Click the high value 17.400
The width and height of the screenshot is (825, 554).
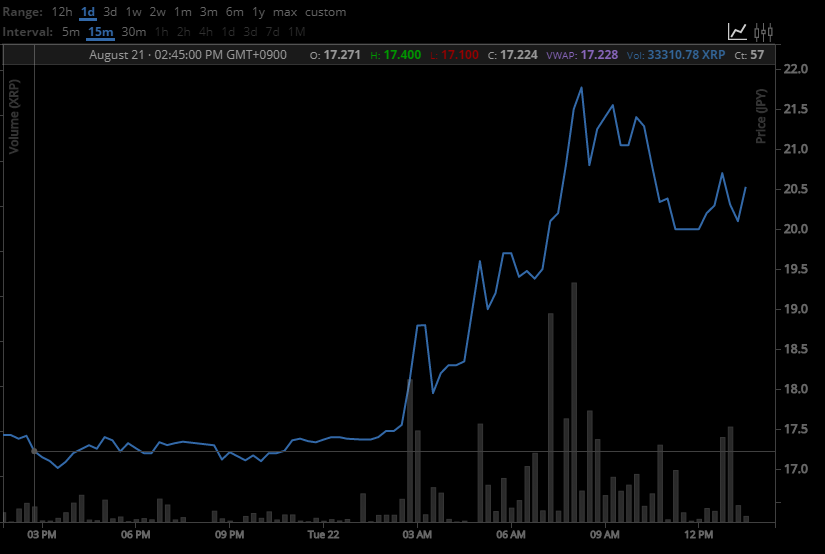click(x=402, y=55)
